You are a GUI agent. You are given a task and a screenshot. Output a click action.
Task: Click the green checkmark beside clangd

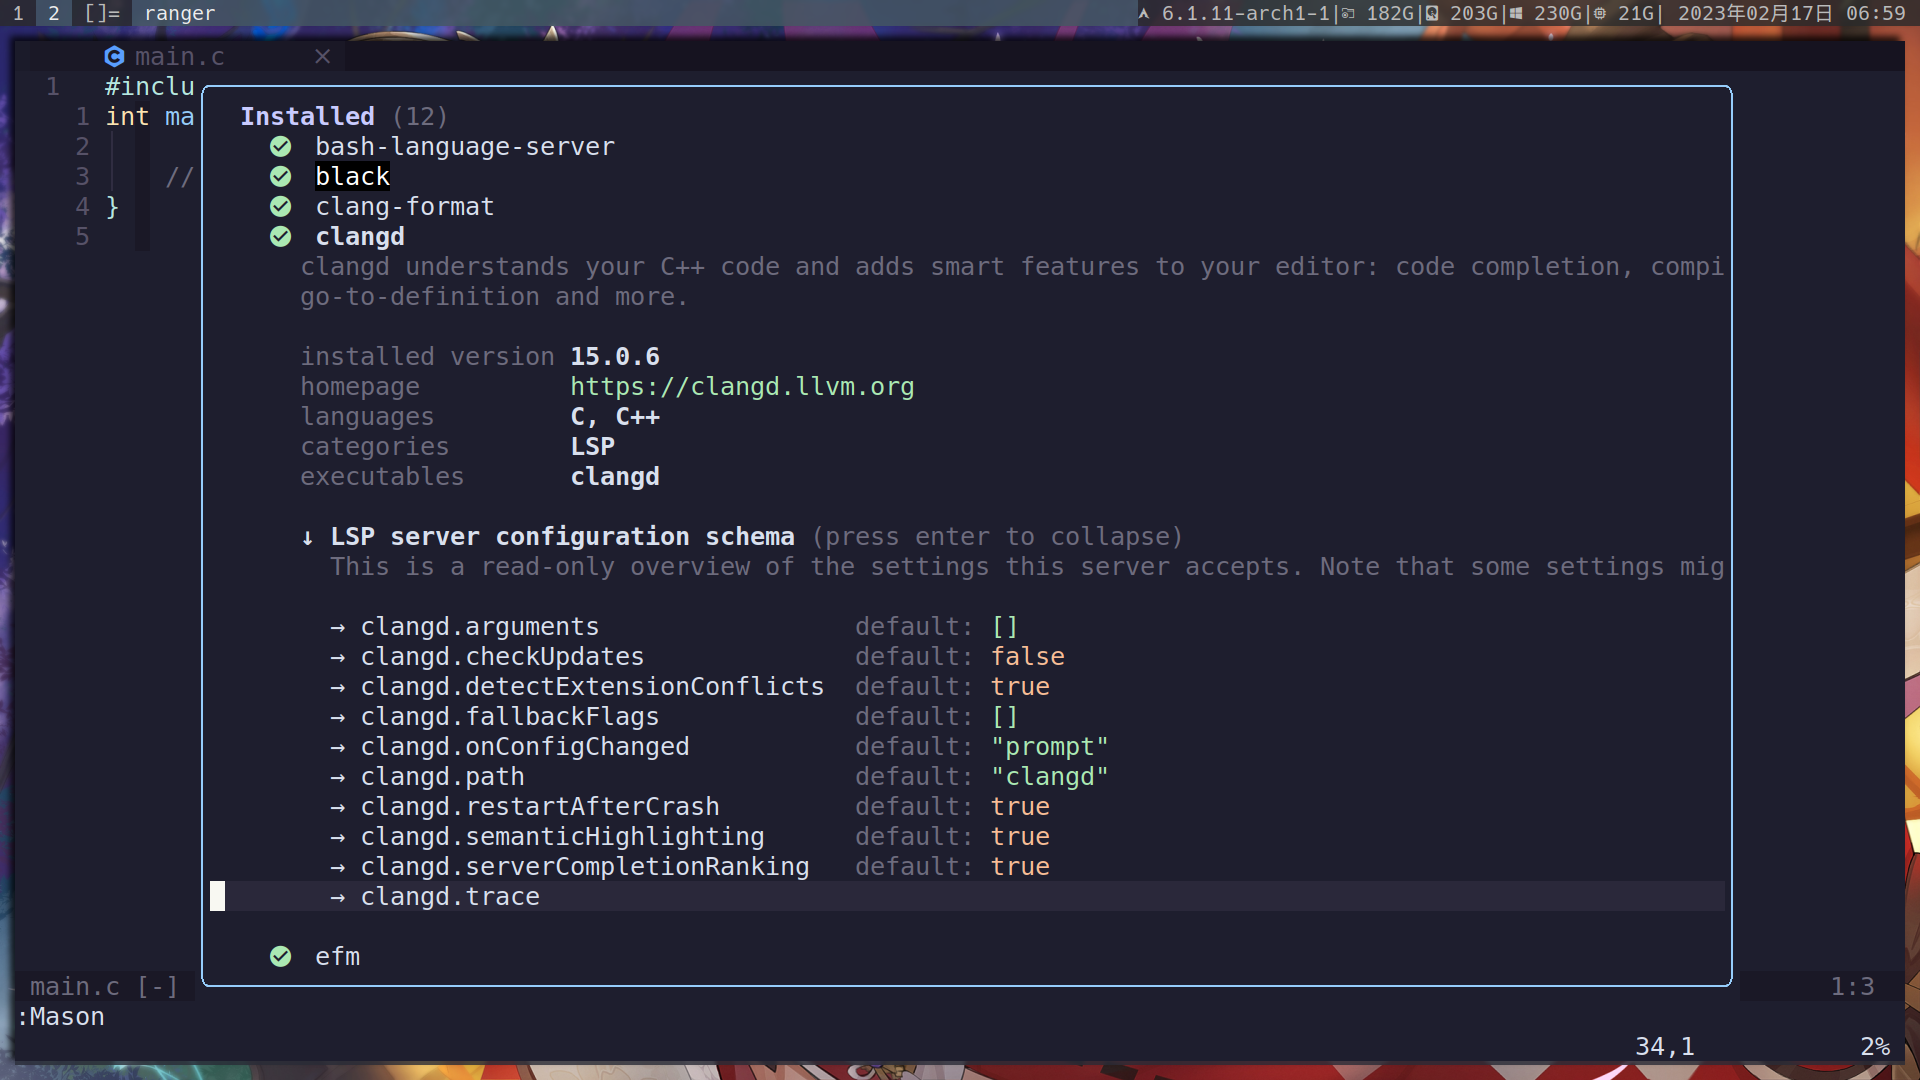[280, 237]
